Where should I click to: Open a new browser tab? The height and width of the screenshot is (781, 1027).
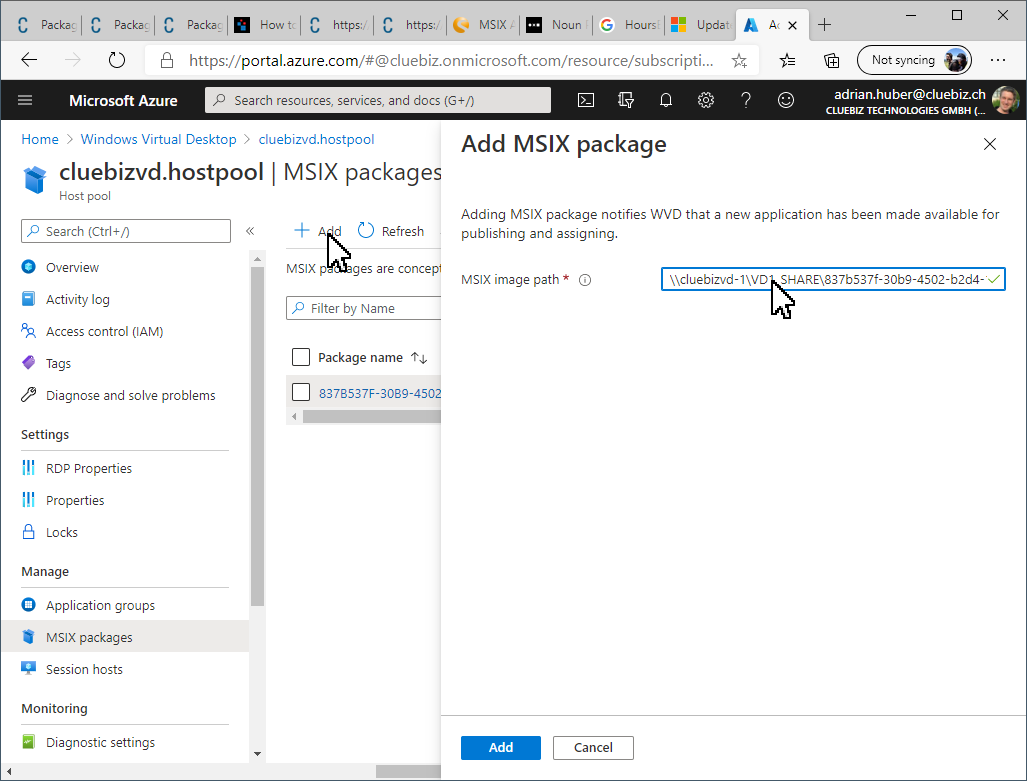click(x=825, y=25)
